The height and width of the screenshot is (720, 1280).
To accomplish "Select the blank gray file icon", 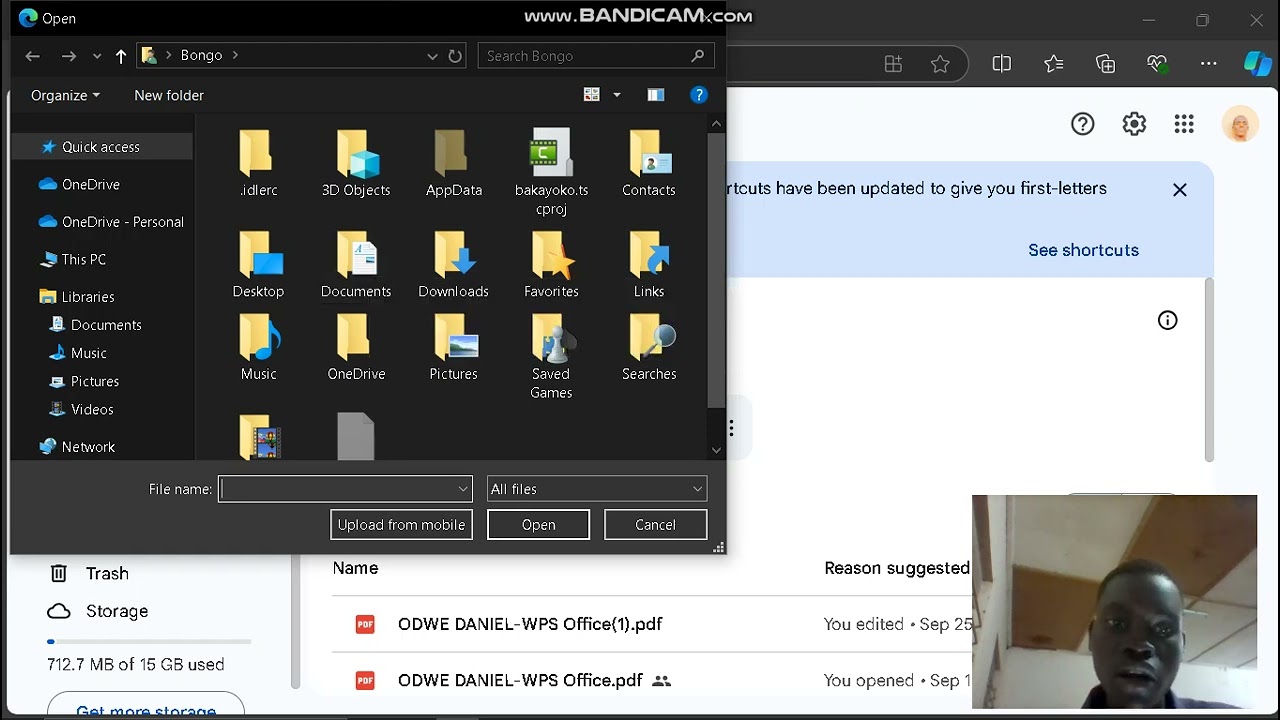I will pos(356,437).
